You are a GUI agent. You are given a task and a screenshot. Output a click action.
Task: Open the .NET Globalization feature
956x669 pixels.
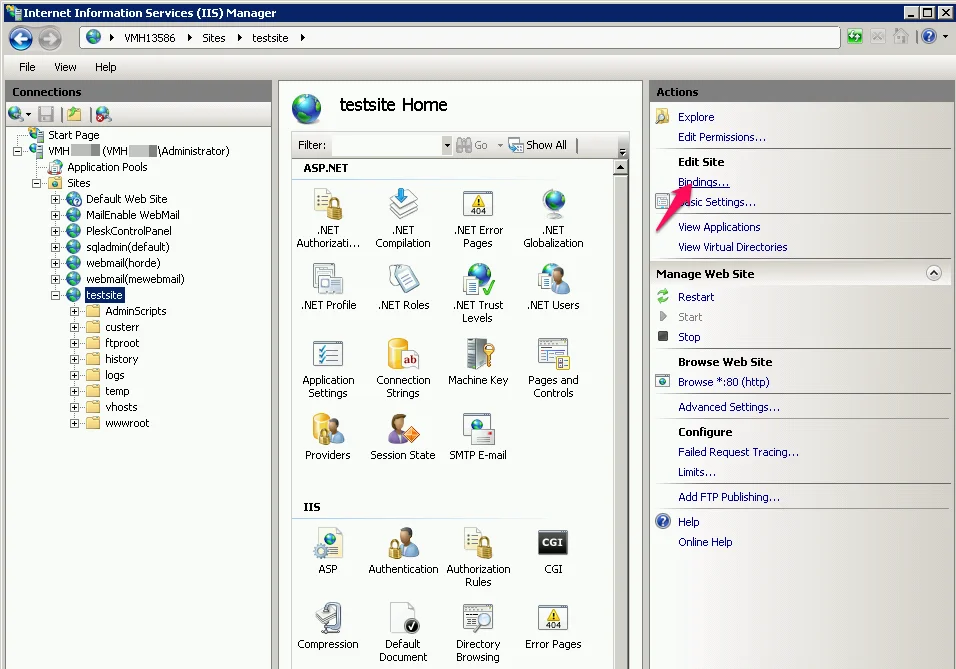click(x=553, y=218)
